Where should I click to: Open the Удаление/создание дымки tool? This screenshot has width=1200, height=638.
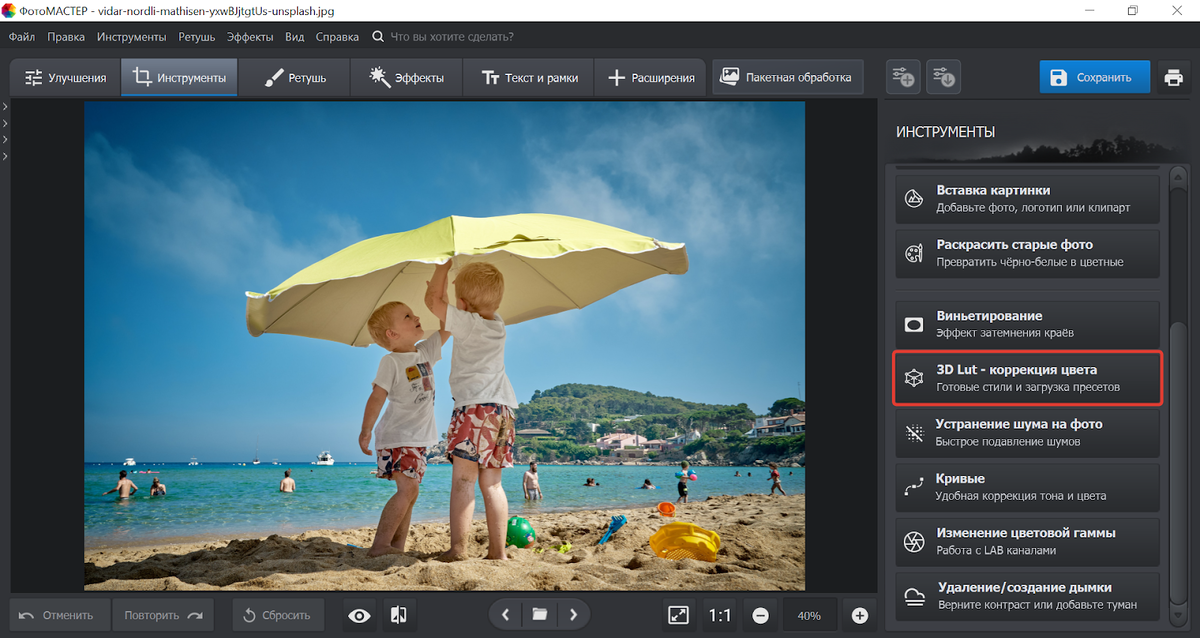(x=1027, y=596)
